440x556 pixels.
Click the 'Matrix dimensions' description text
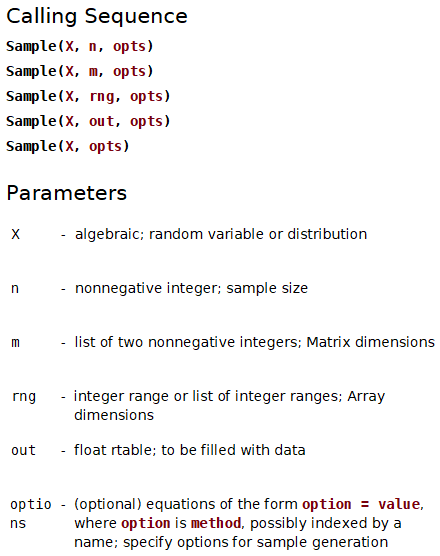pyautogui.click(x=371, y=342)
